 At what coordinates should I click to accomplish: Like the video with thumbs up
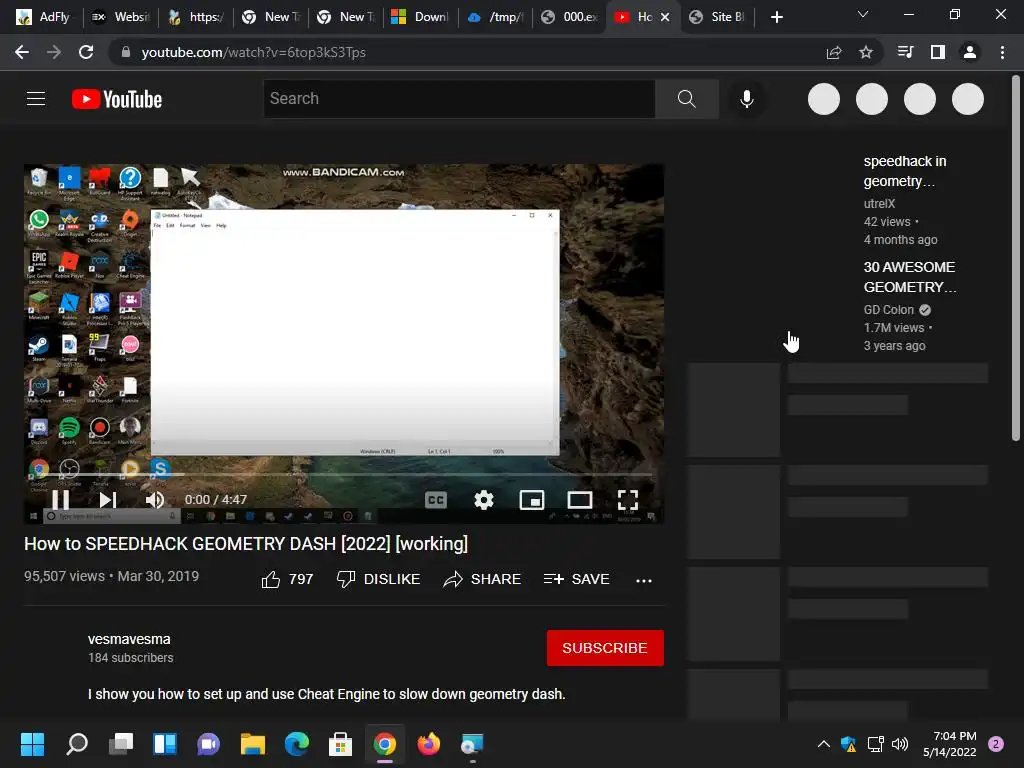pyautogui.click(x=287, y=579)
